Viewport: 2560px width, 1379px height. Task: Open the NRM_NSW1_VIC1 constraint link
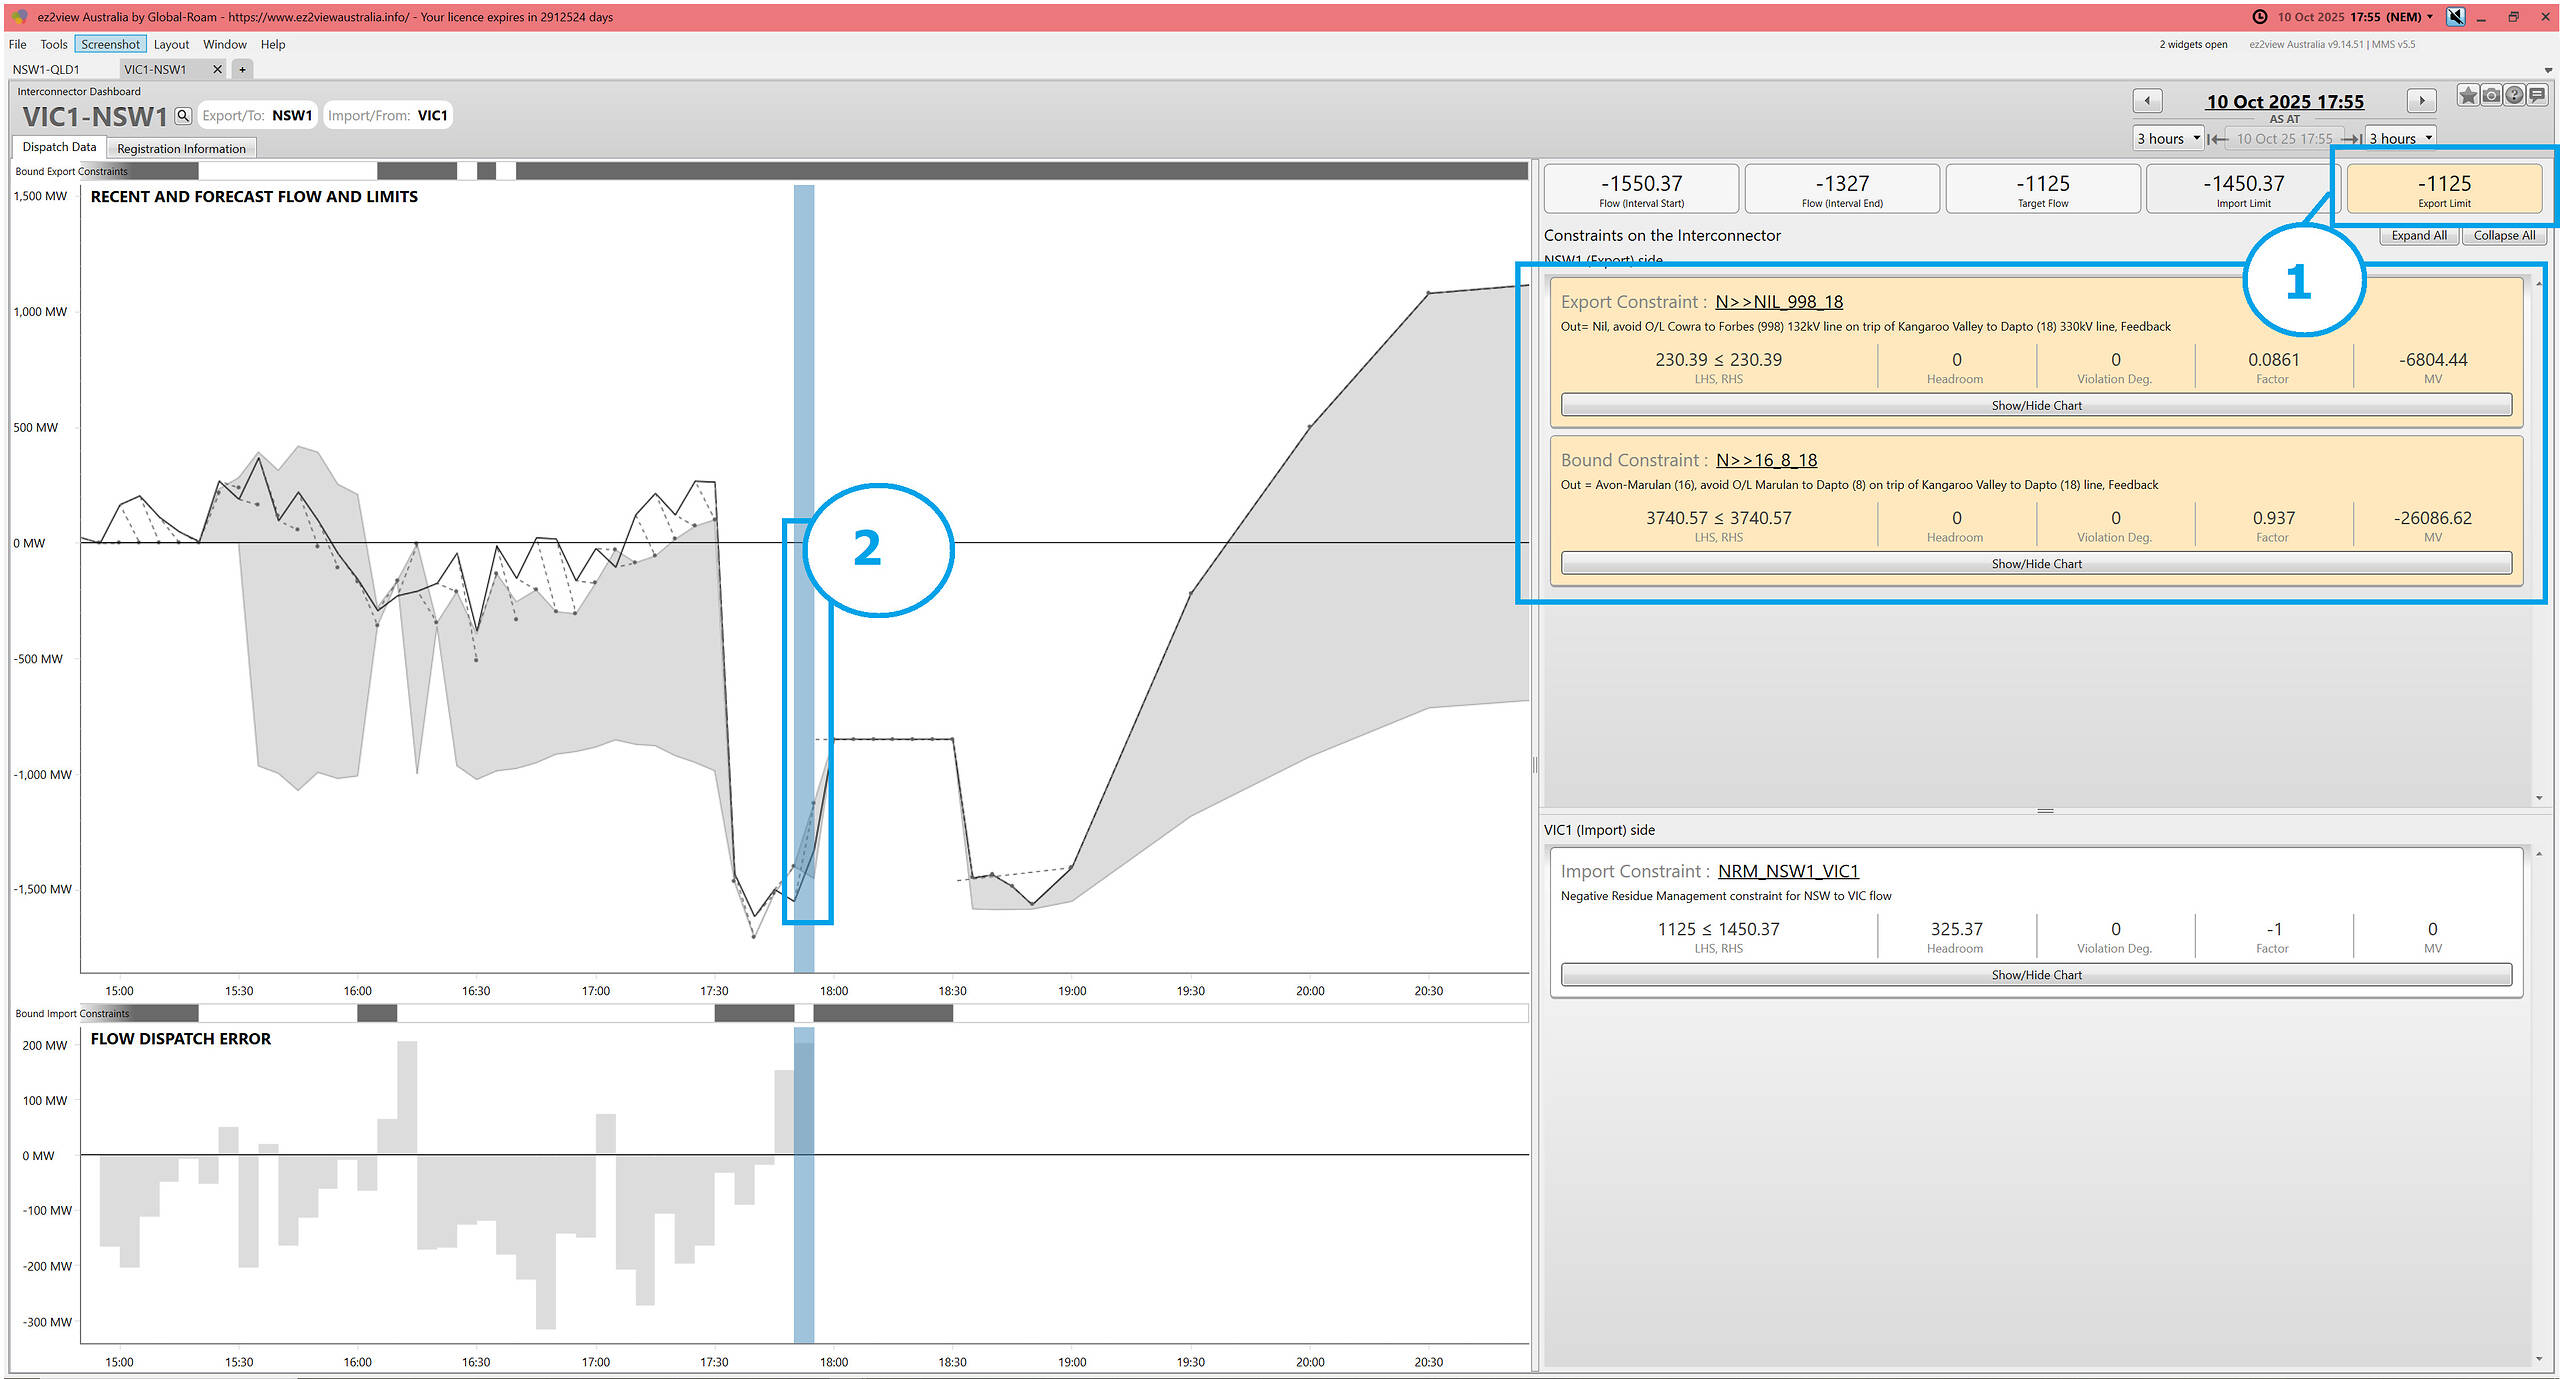[1788, 871]
